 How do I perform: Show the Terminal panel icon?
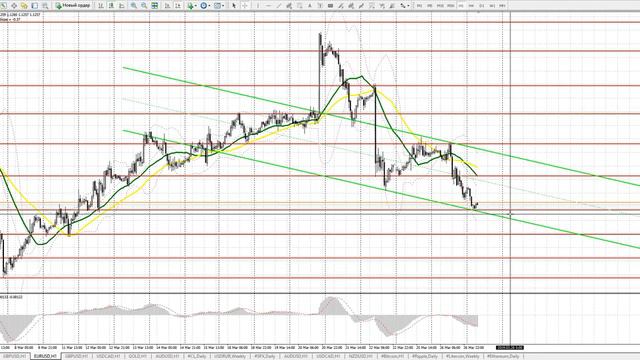[35, 6]
